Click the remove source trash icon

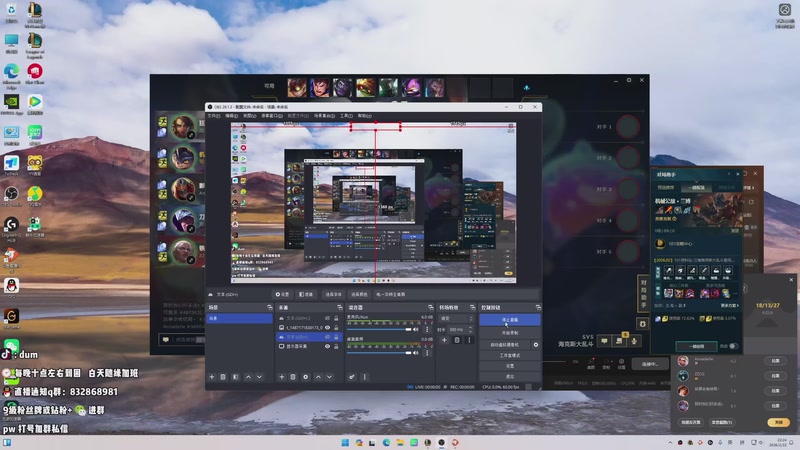(293, 377)
